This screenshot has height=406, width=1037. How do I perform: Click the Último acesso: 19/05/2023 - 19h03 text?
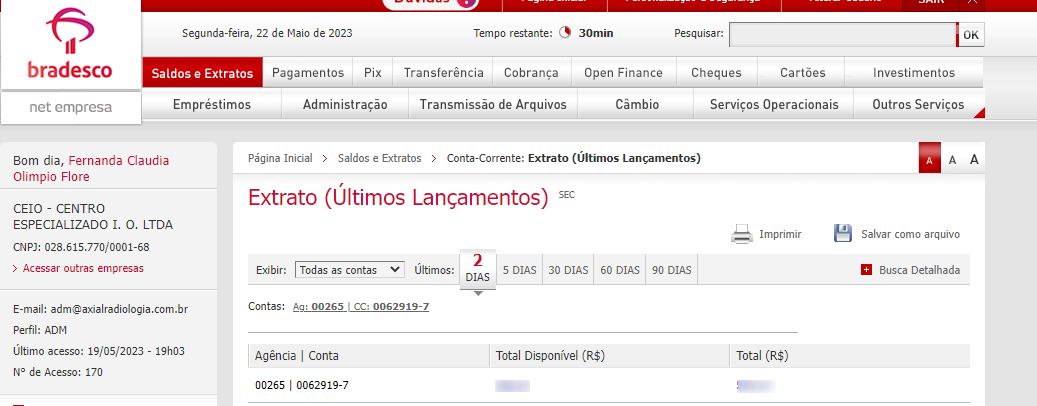(x=99, y=351)
